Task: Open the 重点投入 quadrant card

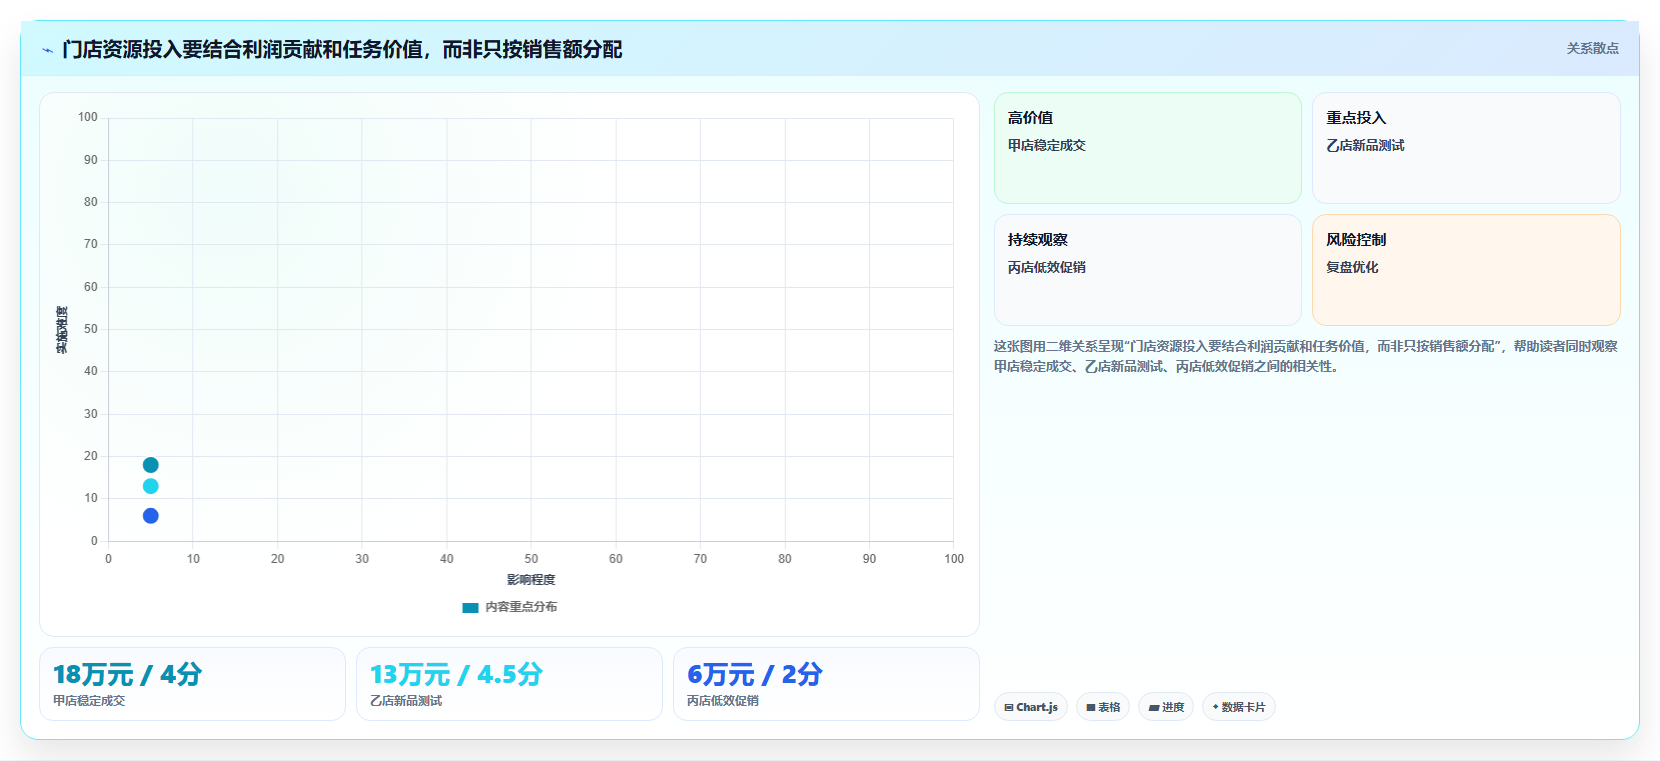Action: (1466, 148)
